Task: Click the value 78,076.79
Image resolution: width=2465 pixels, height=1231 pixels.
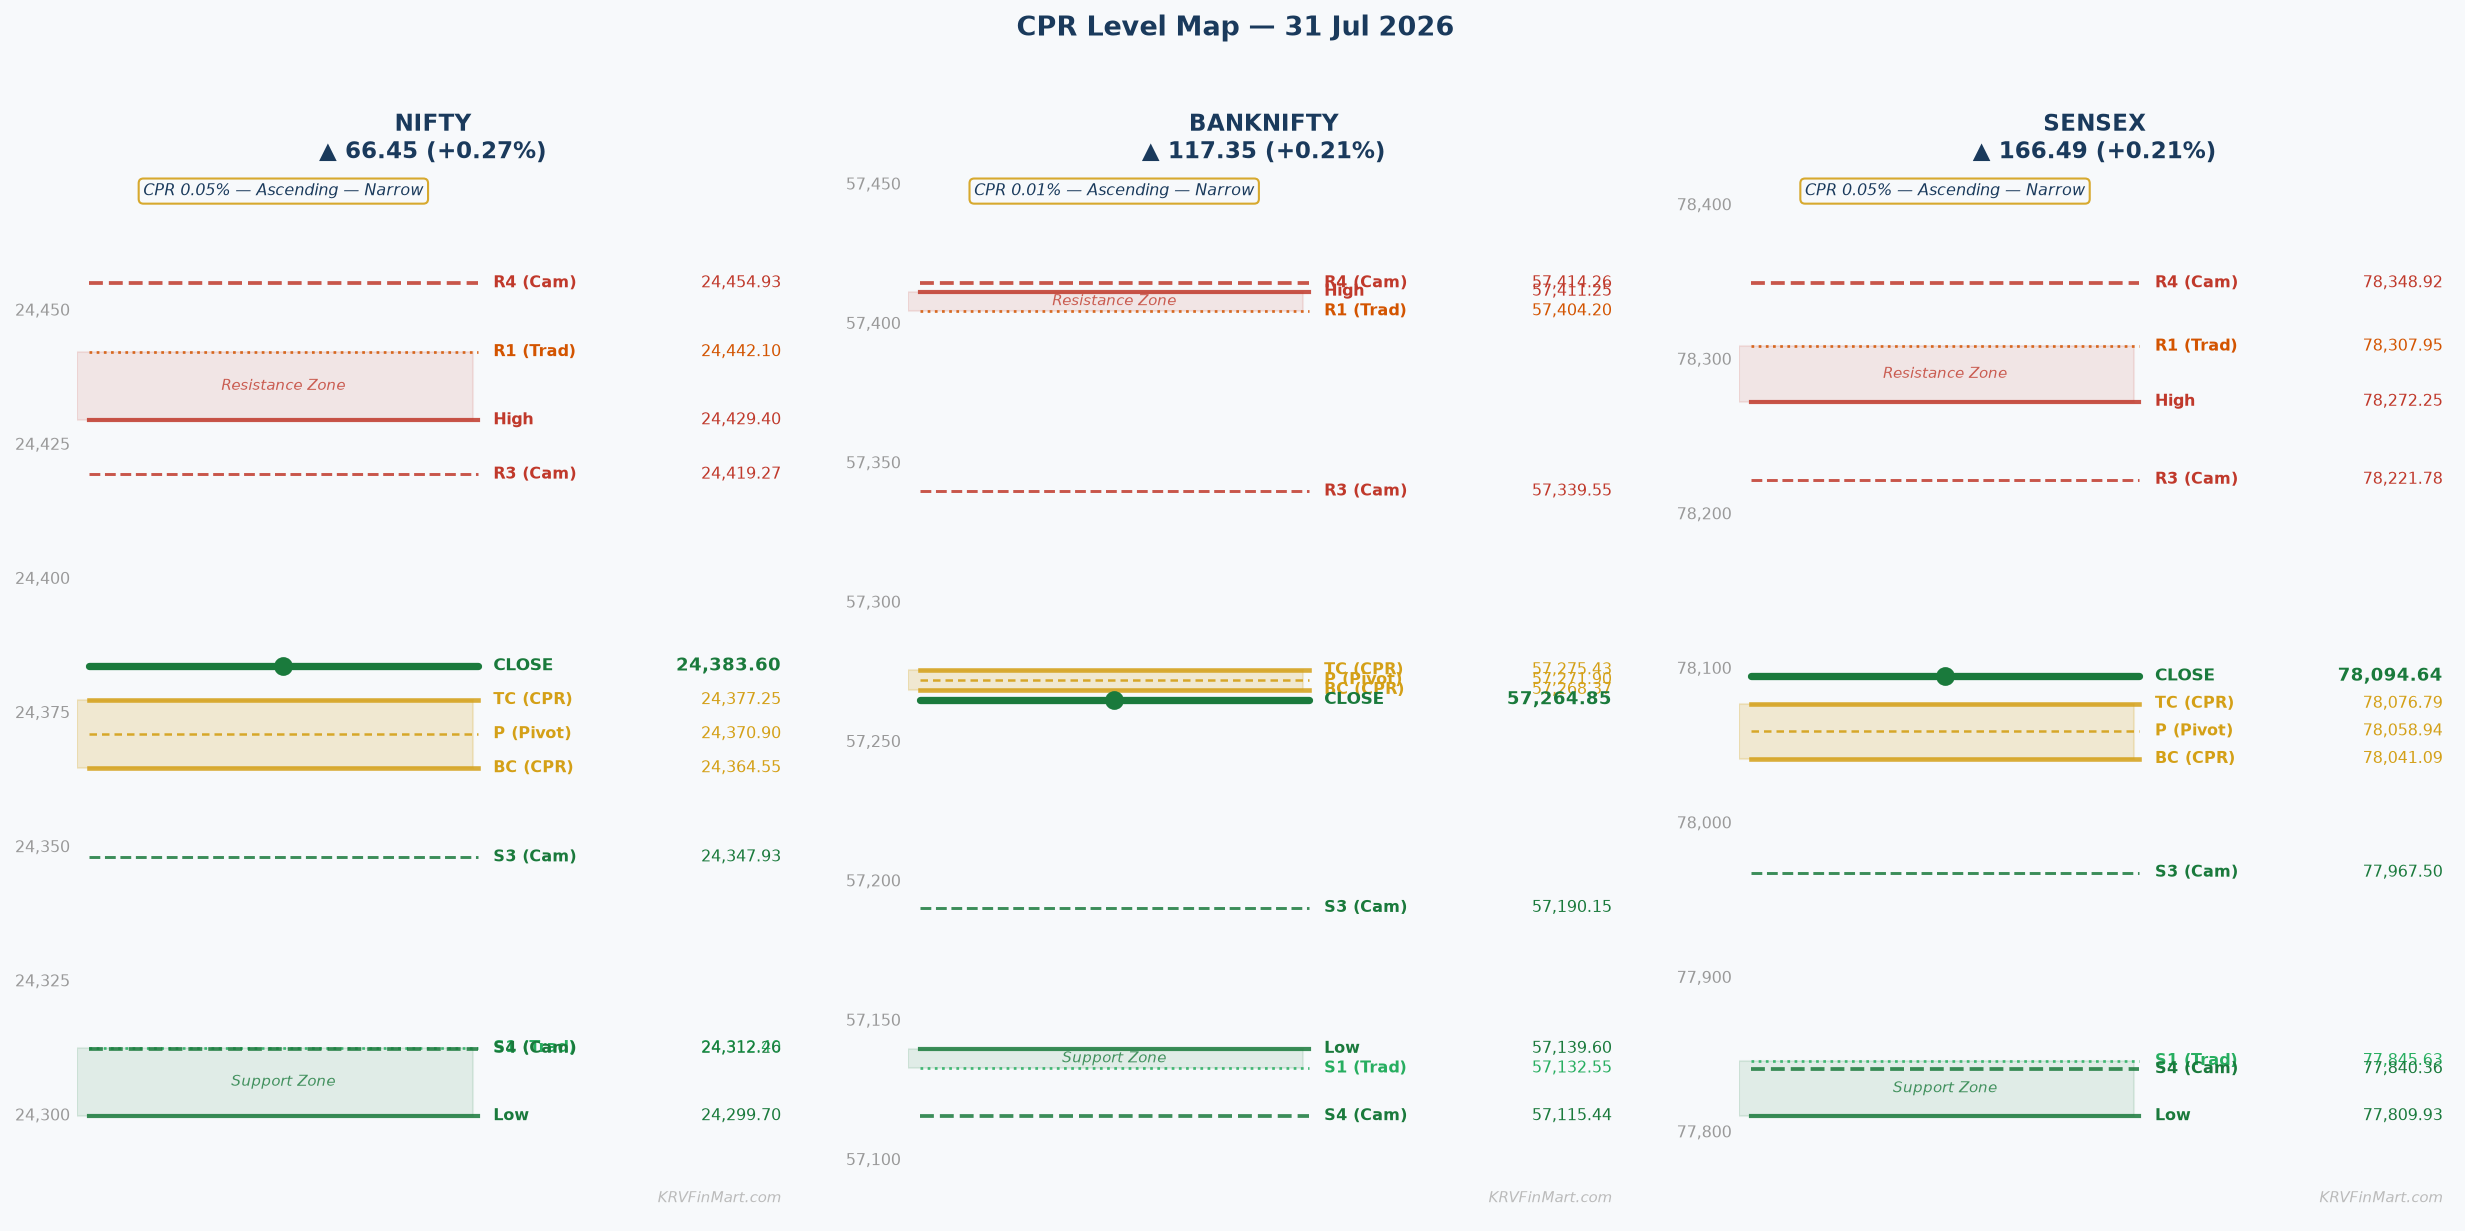Action: click(2402, 703)
